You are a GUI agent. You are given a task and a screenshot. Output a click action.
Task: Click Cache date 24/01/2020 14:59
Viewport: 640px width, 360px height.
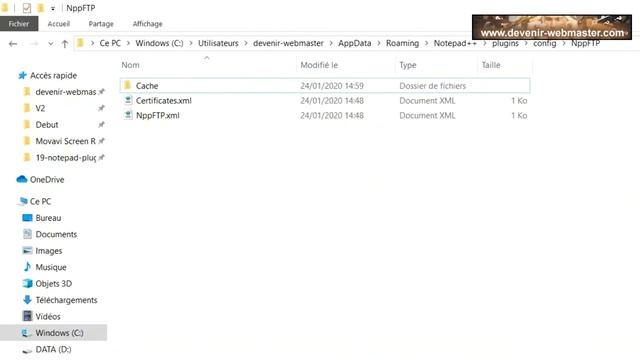click(x=332, y=86)
